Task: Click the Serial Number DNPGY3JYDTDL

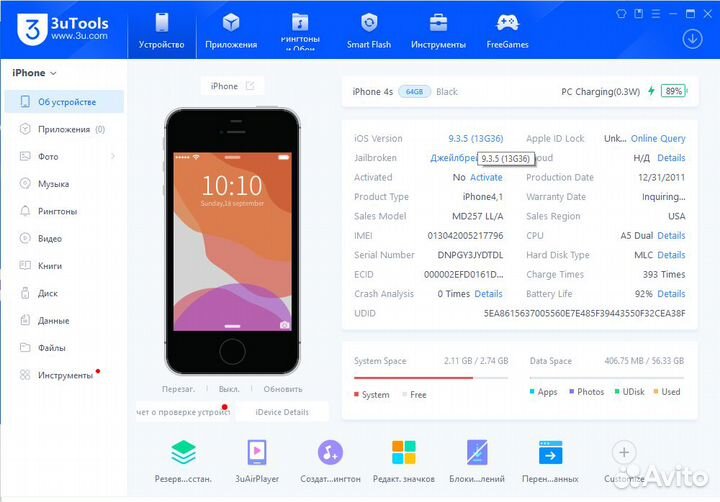Action: coord(470,255)
